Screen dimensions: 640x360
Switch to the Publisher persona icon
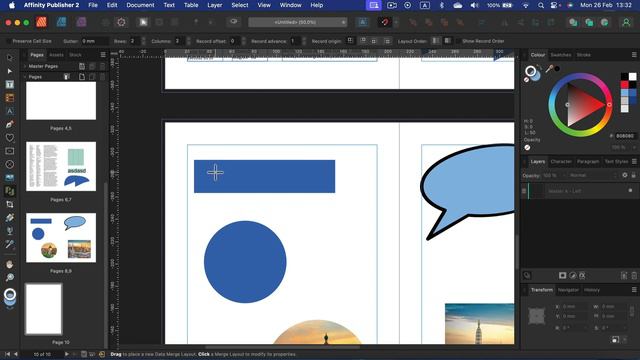tap(41, 22)
